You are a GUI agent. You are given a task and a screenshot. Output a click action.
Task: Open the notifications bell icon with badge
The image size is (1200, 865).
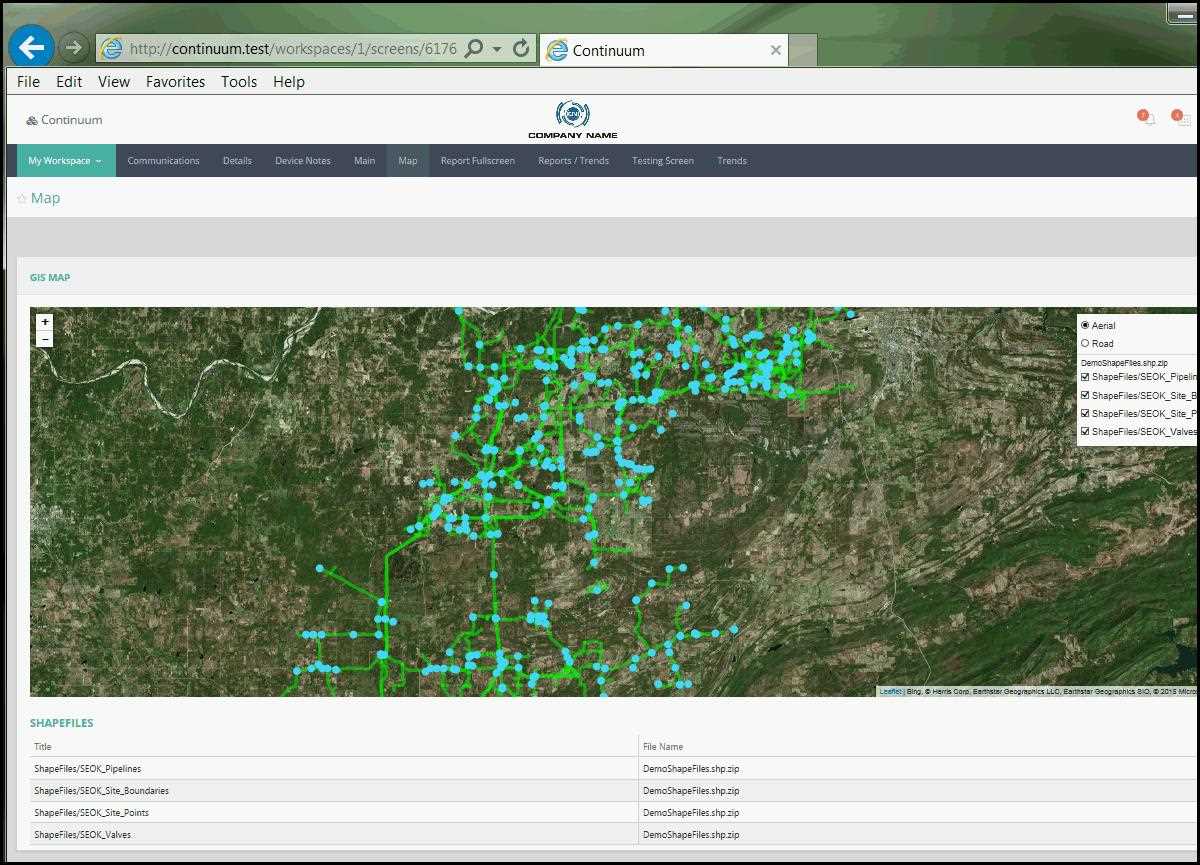click(x=1147, y=119)
